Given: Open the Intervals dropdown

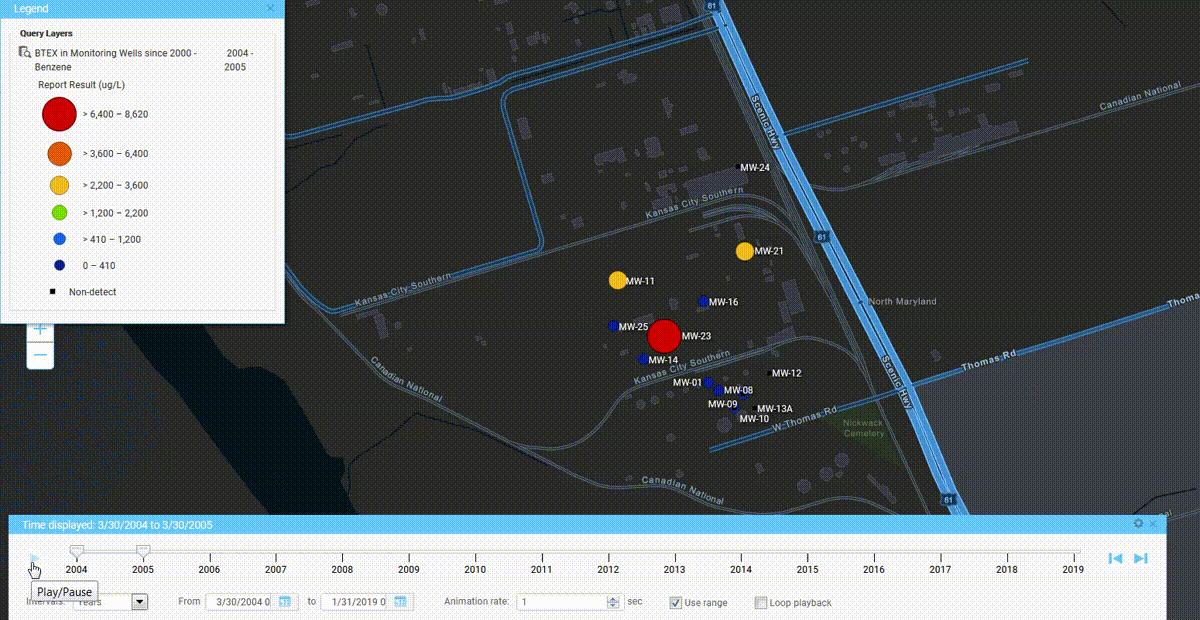Looking at the screenshot, I should point(140,602).
